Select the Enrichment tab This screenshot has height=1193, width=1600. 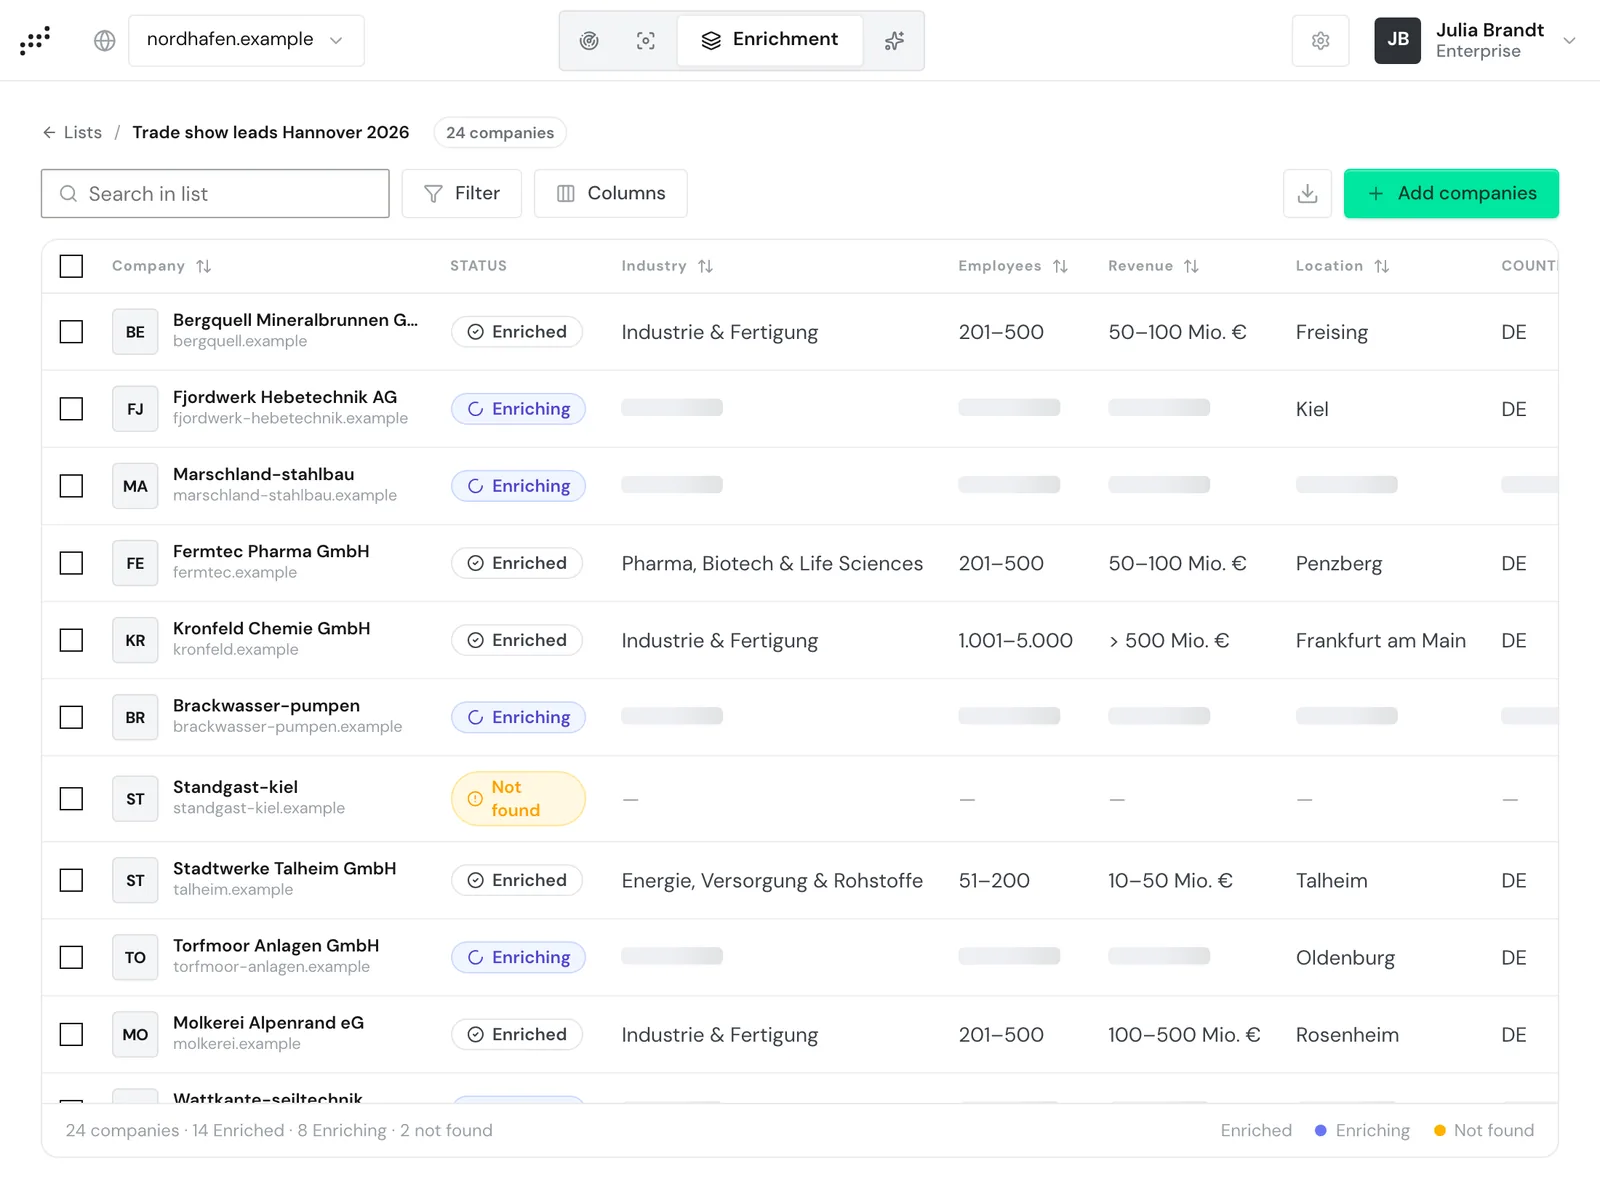coord(770,40)
